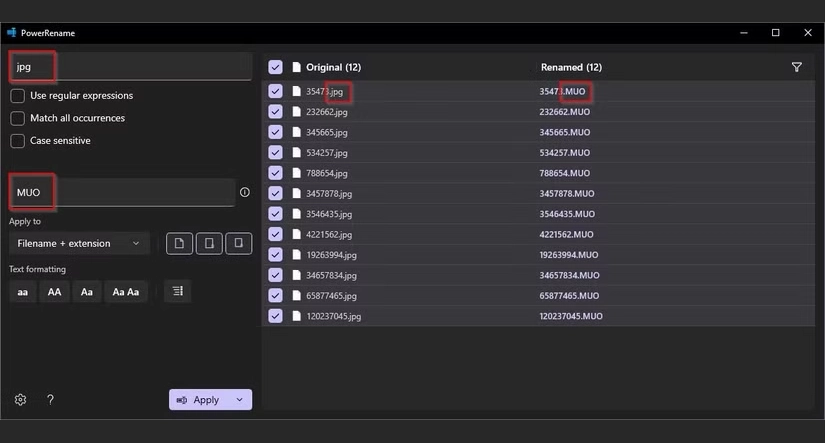Screen dimensions: 825x443
Task: Enable Use regular expressions checkbox
Action: (17, 96)
